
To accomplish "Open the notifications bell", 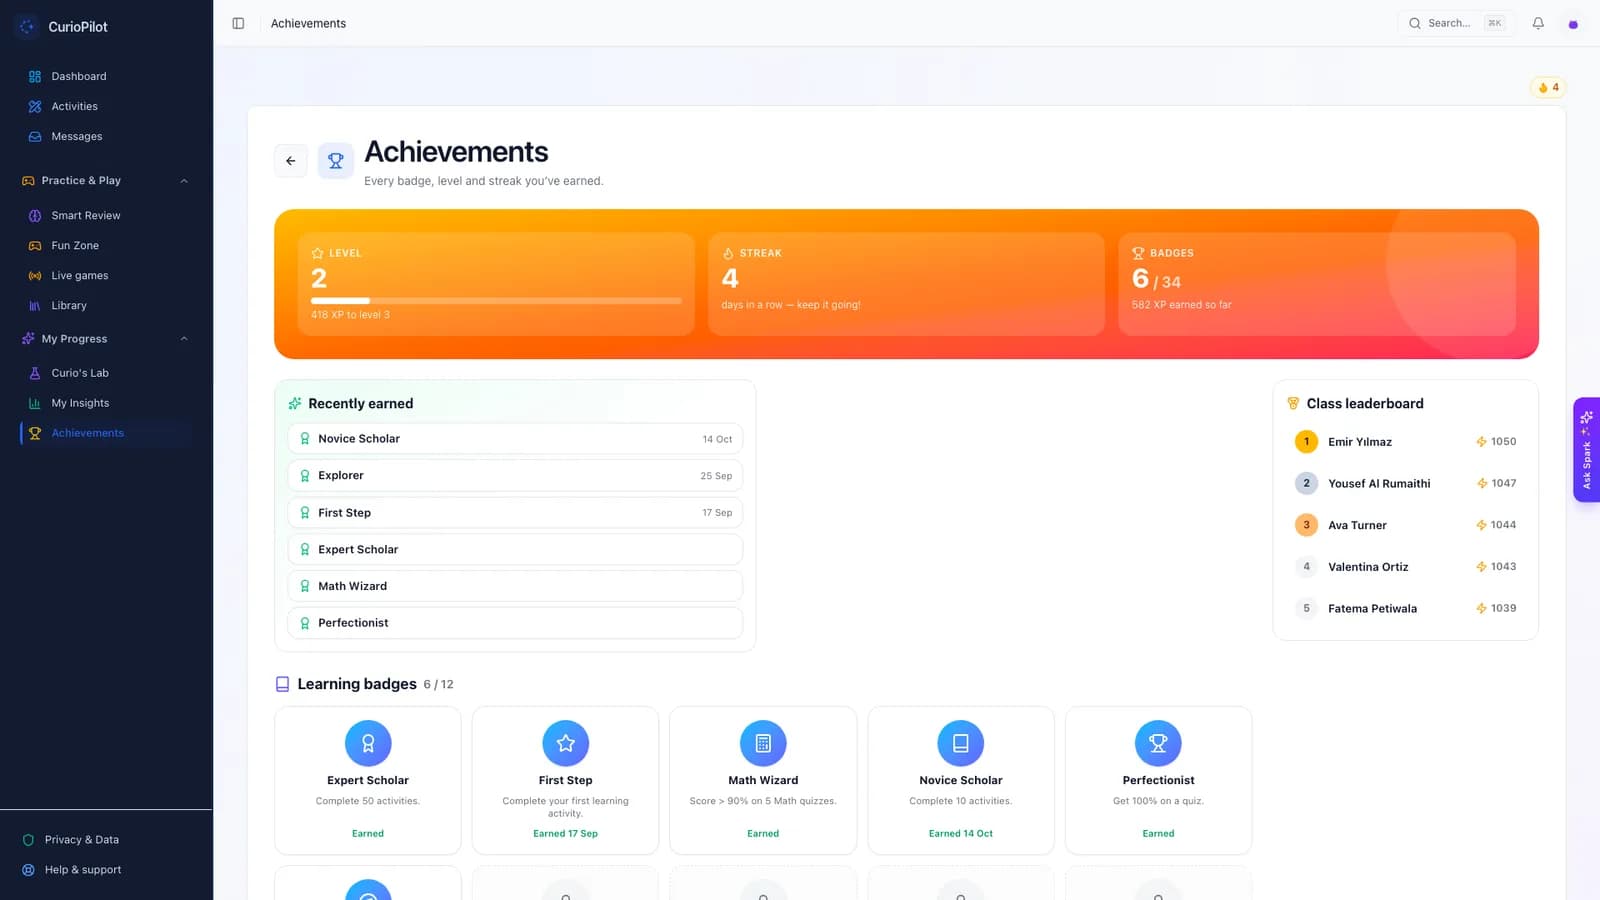I will click(x=1538, y=23).
